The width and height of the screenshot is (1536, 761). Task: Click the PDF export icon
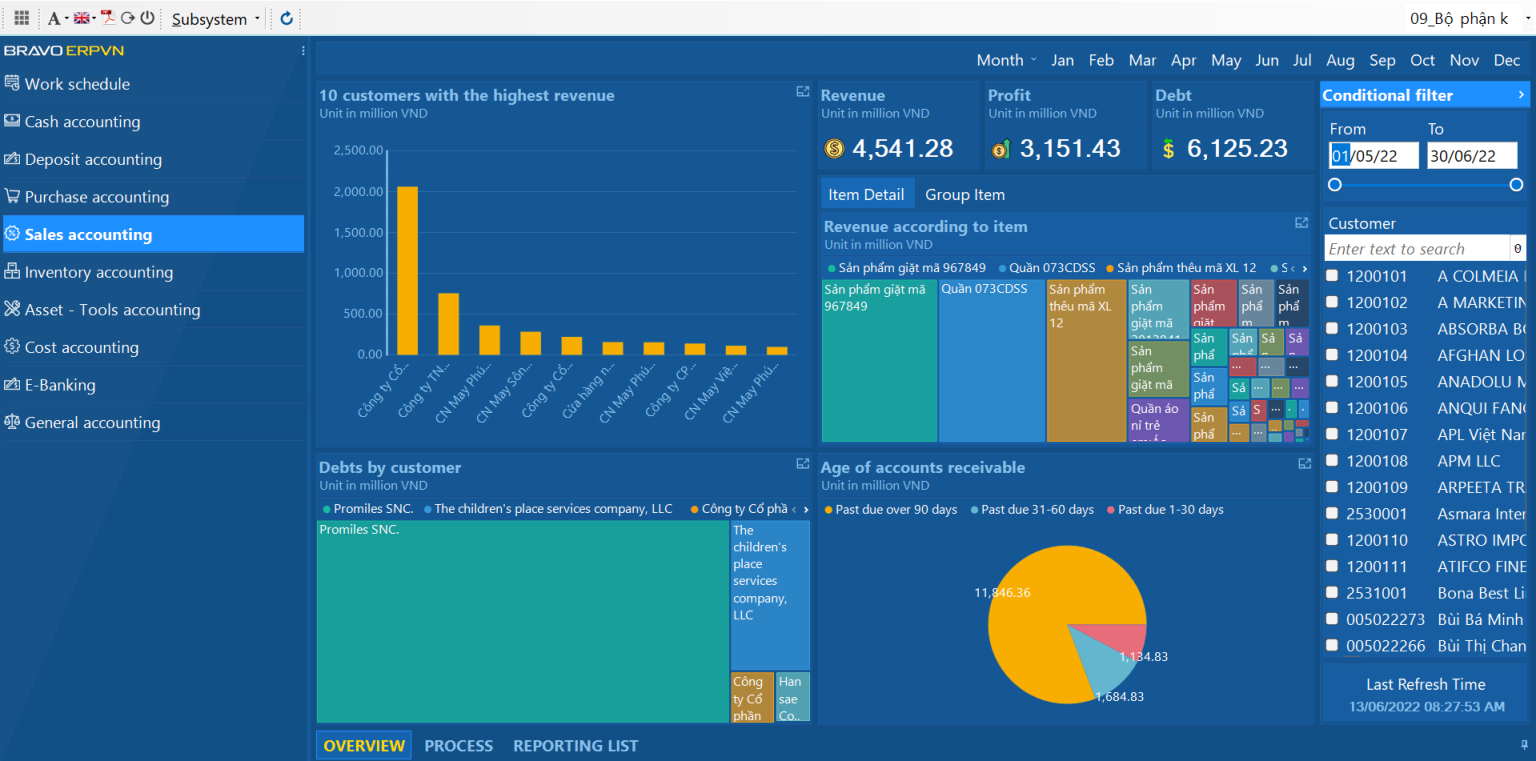point(106,18)
